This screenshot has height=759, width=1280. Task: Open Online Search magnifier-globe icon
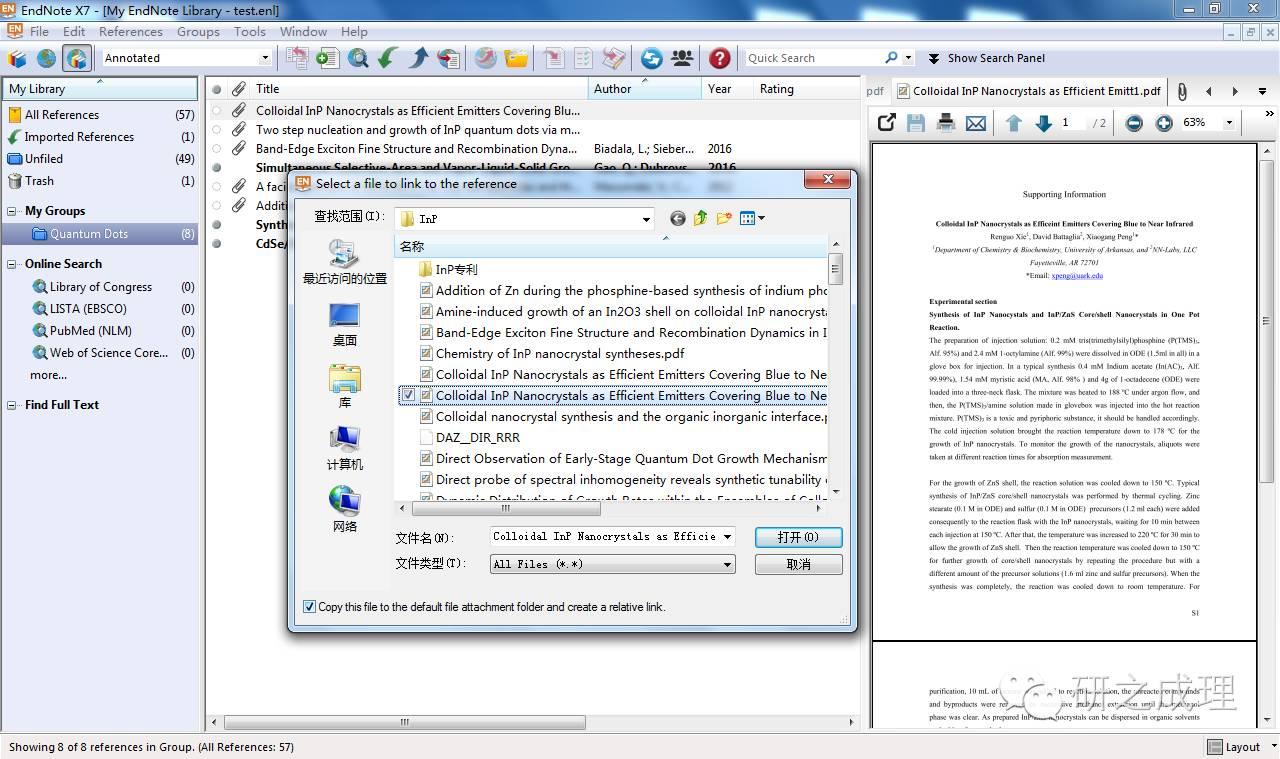tap(358, 58)
